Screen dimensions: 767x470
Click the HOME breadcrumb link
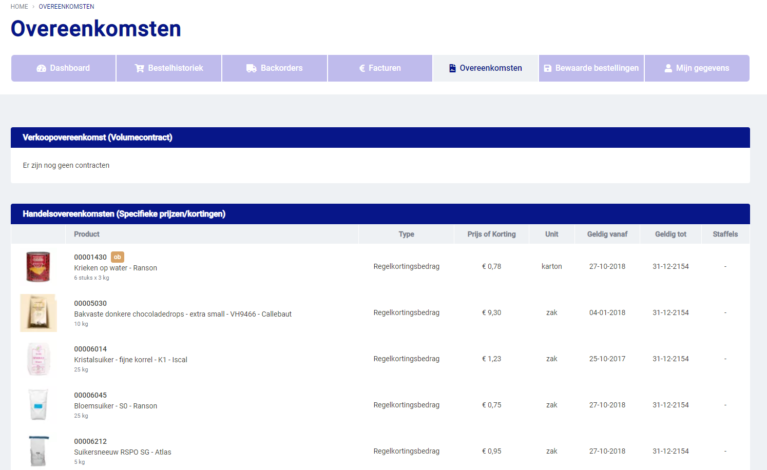click(x=19, y=6)
